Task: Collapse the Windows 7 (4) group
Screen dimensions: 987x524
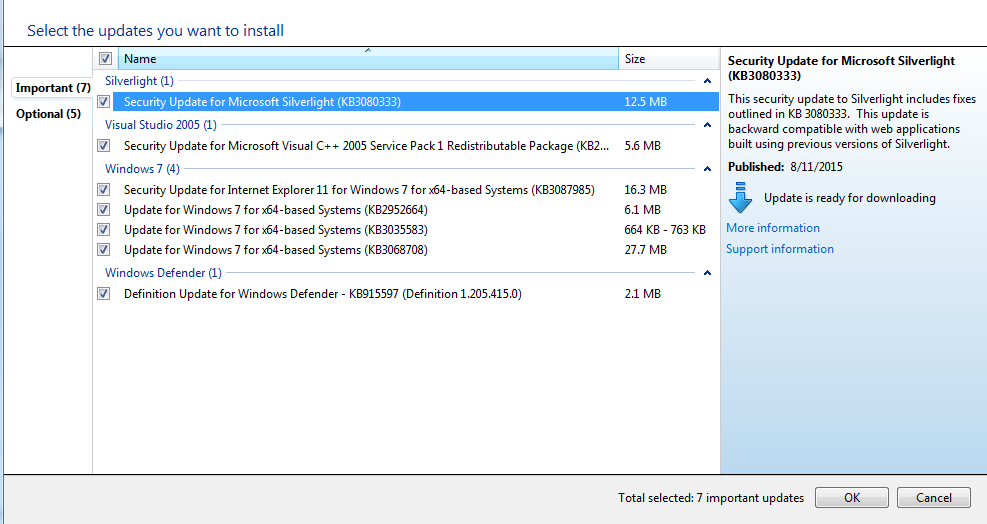Action: click(707, 169)
